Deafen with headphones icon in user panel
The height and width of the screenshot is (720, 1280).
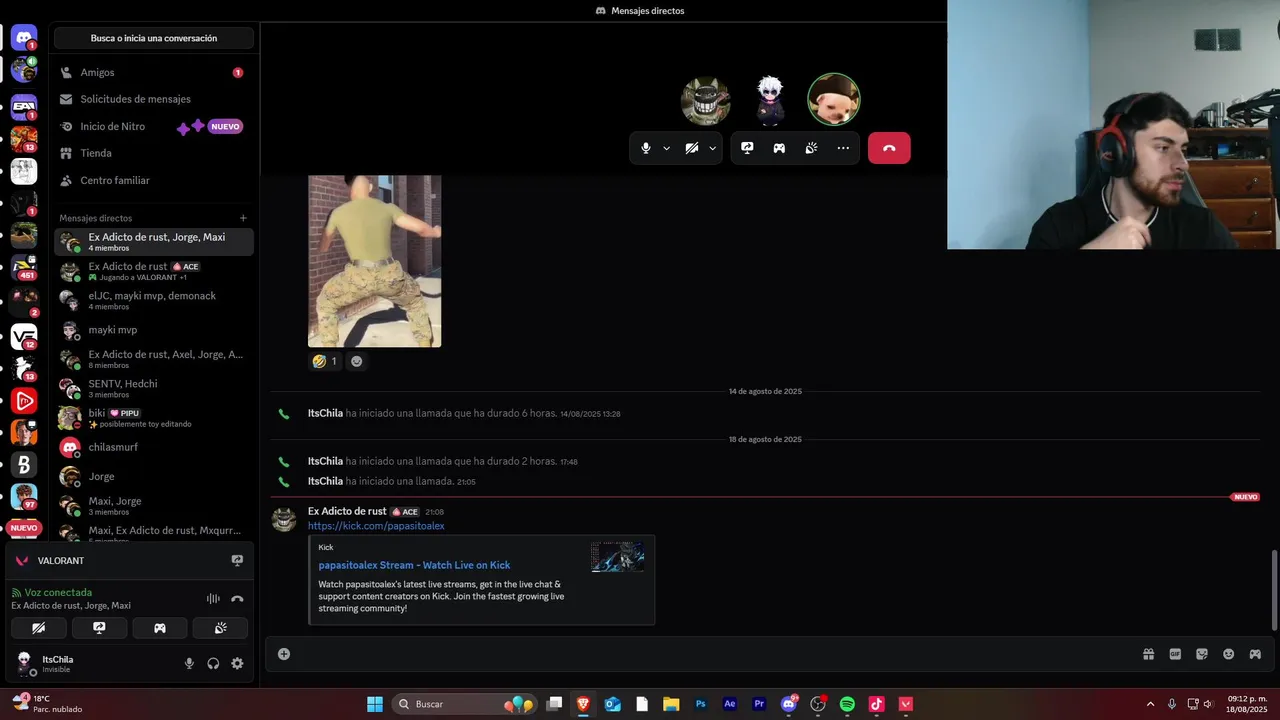213,663
